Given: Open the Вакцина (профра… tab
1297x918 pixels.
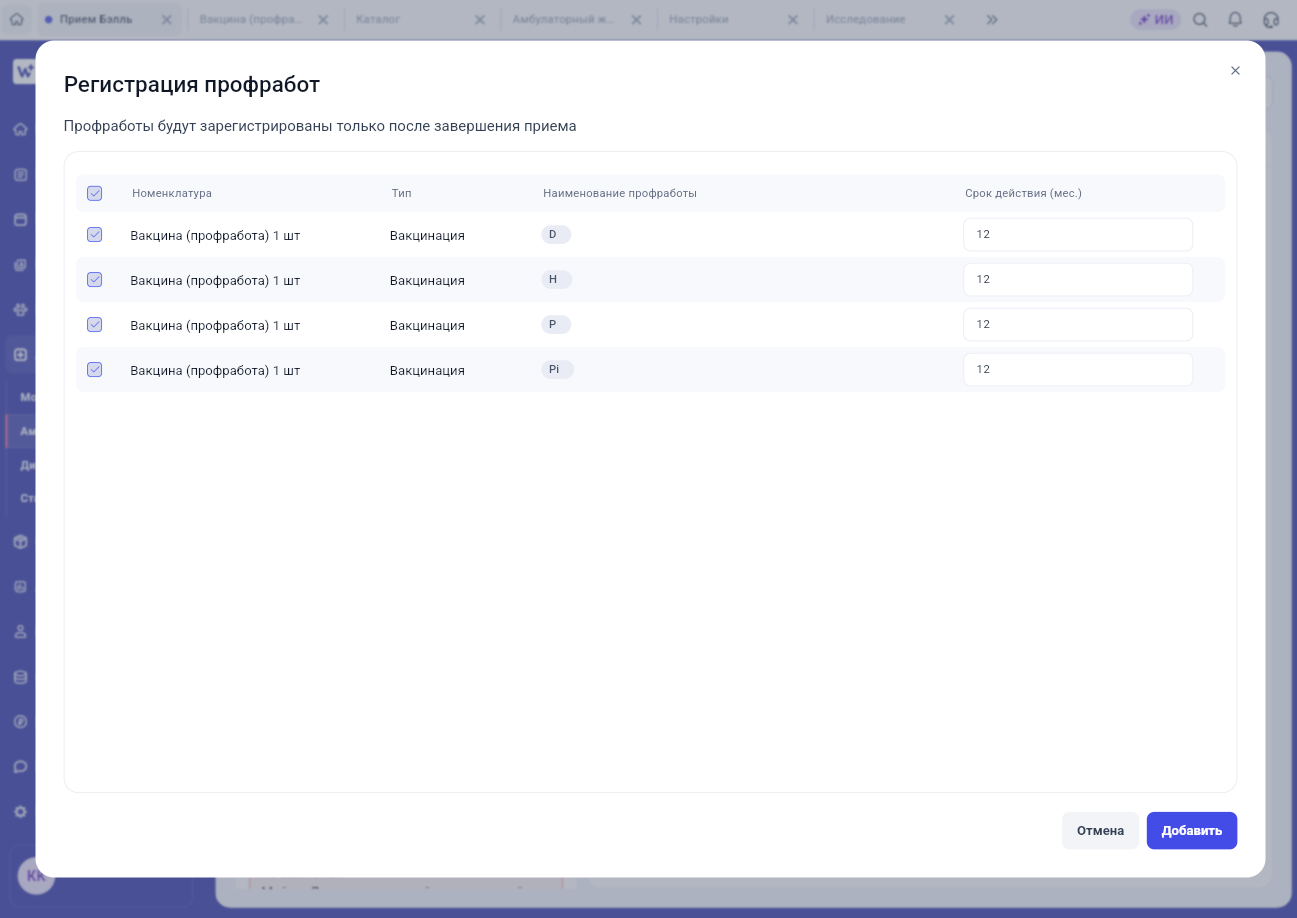Looking at the screenshot, I should pos(251,19).
